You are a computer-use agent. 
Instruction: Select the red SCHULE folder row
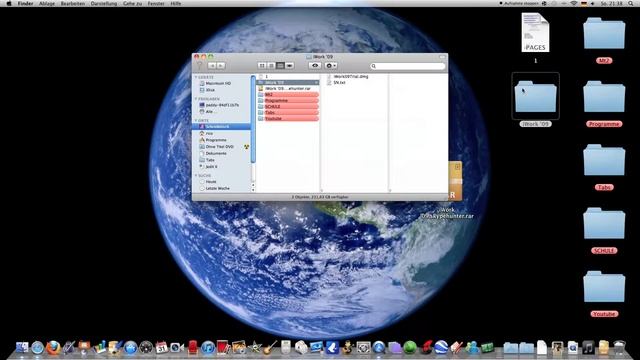(288, 107)
